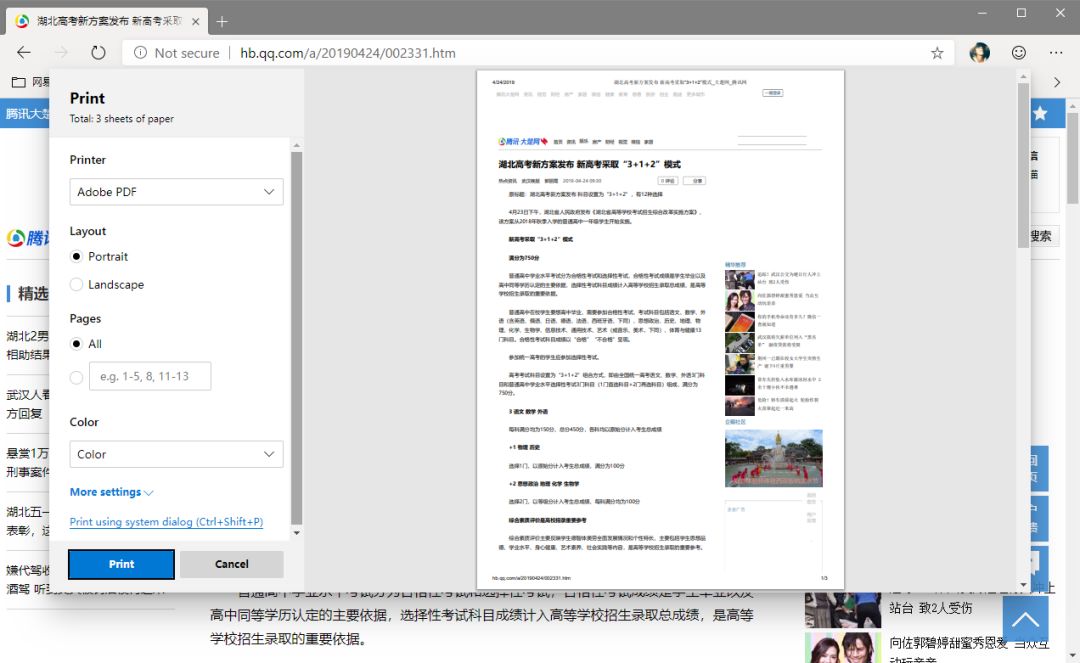Click Print using system dialog link
Viewport: 1080px width, 663px height.
(166, 522)
